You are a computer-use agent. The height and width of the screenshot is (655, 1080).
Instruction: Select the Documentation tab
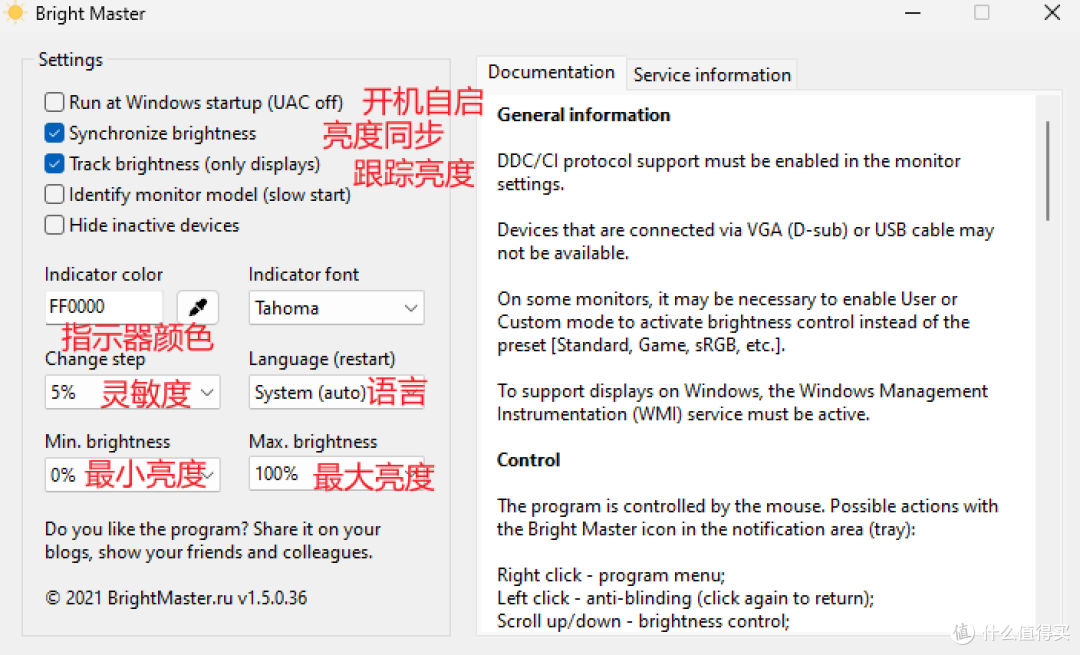(551, 72)
